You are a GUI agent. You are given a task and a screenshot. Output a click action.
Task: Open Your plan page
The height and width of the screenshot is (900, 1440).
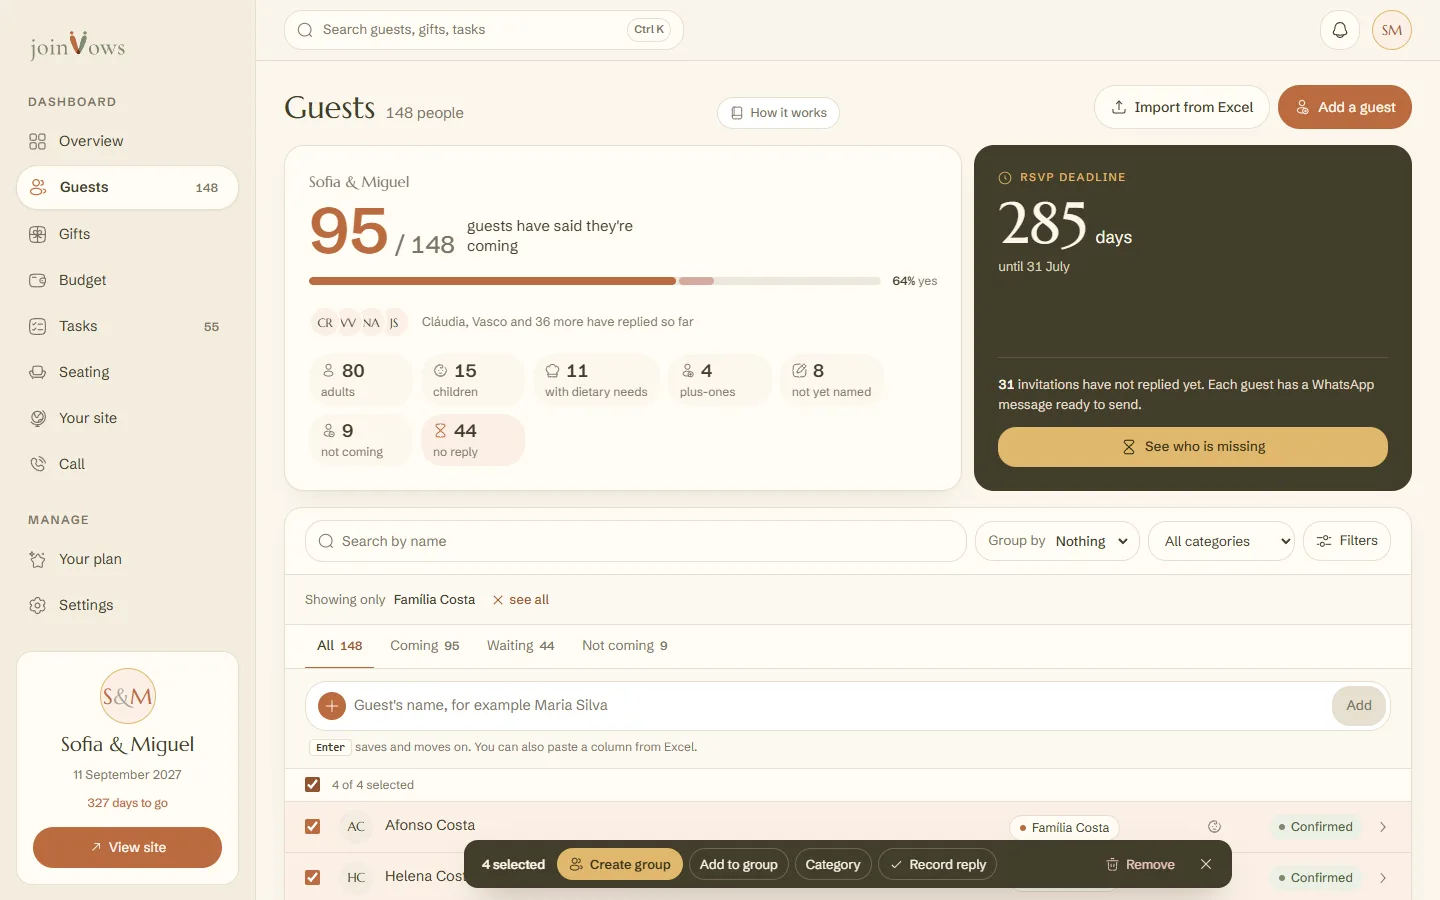pyautogui.click(x=128, y=559)
